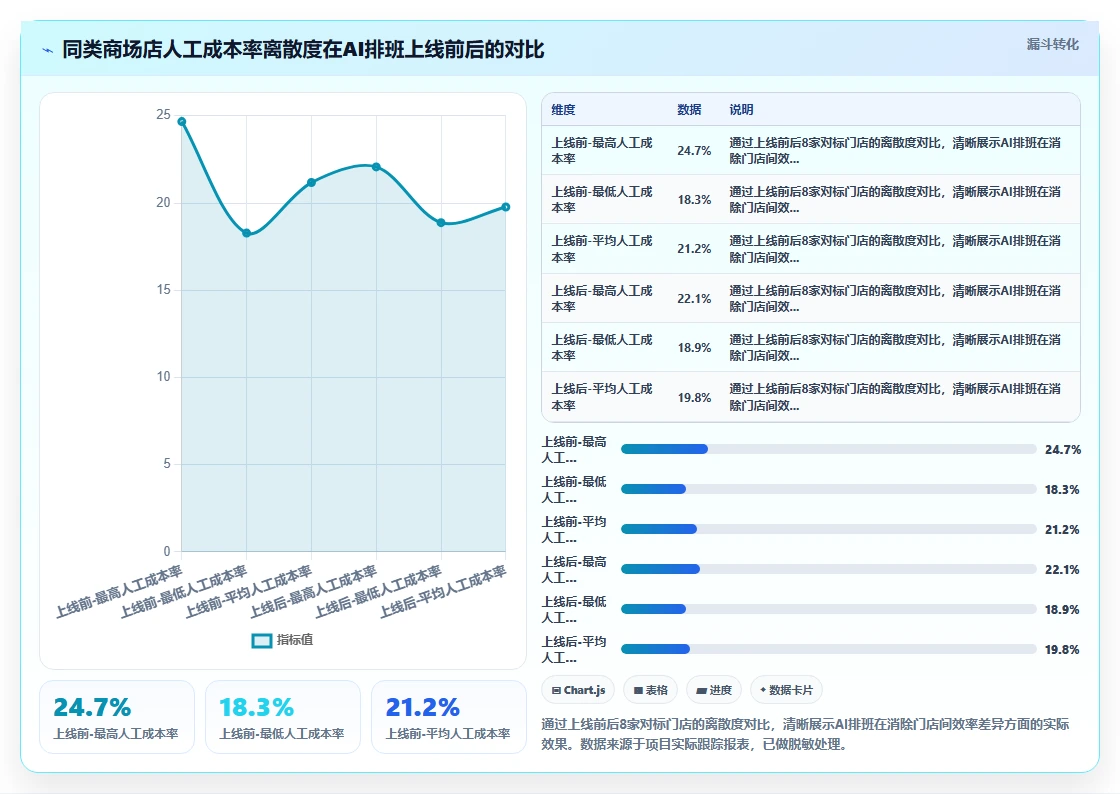This screenshot has width=1120, height=794.
Task: Open the 21.2% 上线前-平均人工成本率 card
Action: pos(449,716)
